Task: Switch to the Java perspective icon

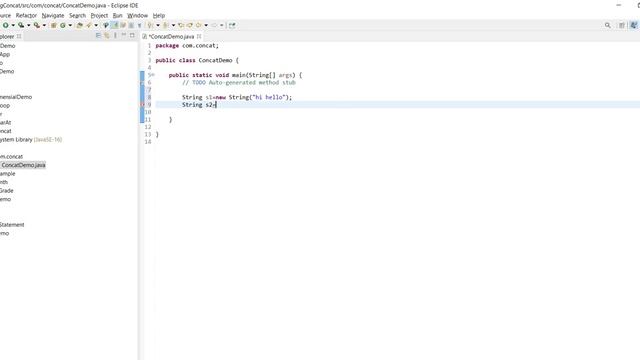Action: pos(633,25)
